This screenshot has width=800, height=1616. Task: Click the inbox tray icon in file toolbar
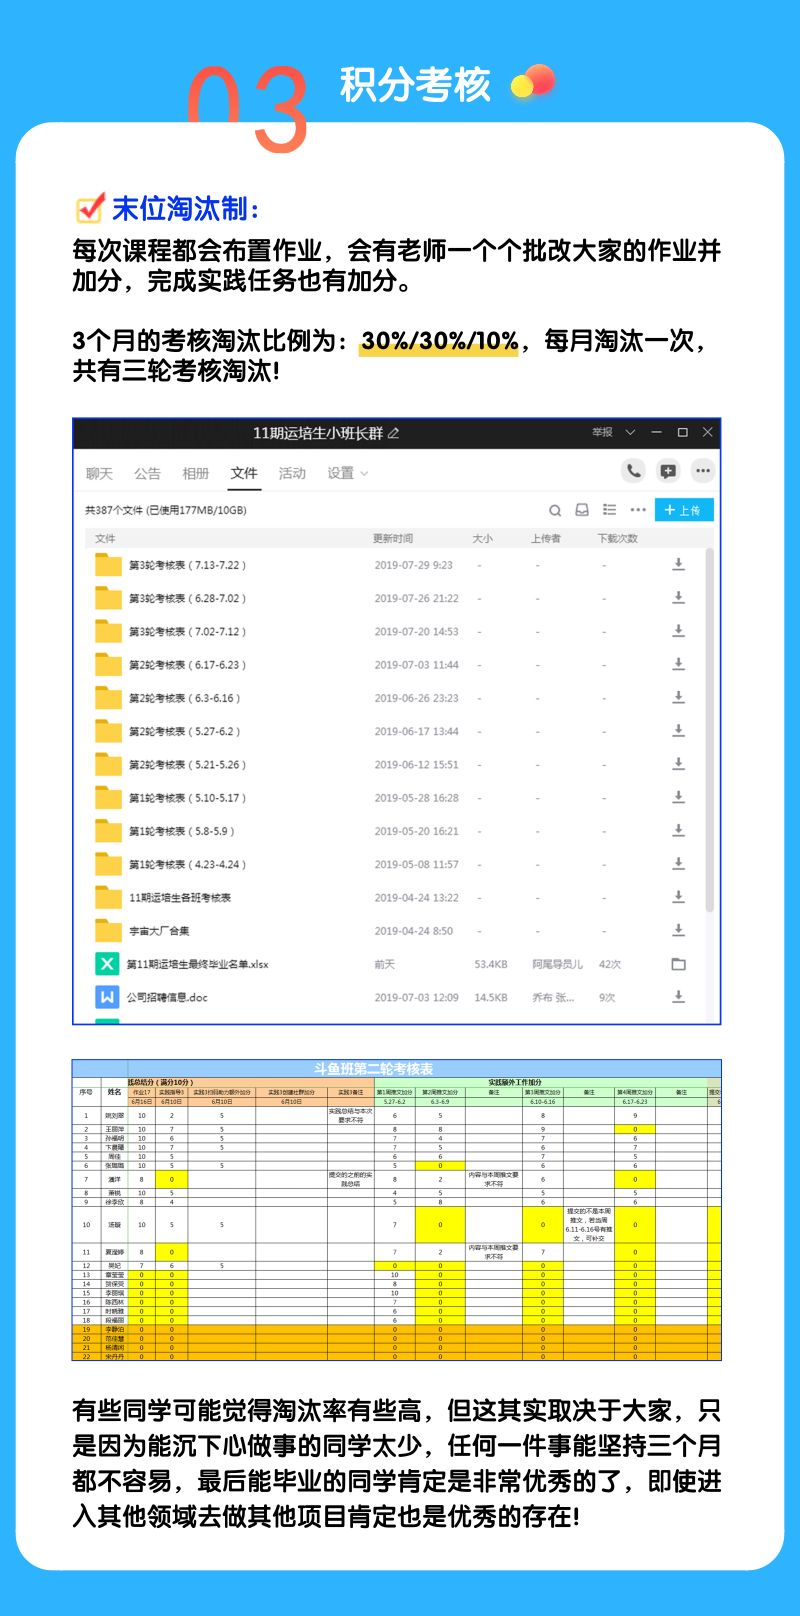tap(582, 510)
